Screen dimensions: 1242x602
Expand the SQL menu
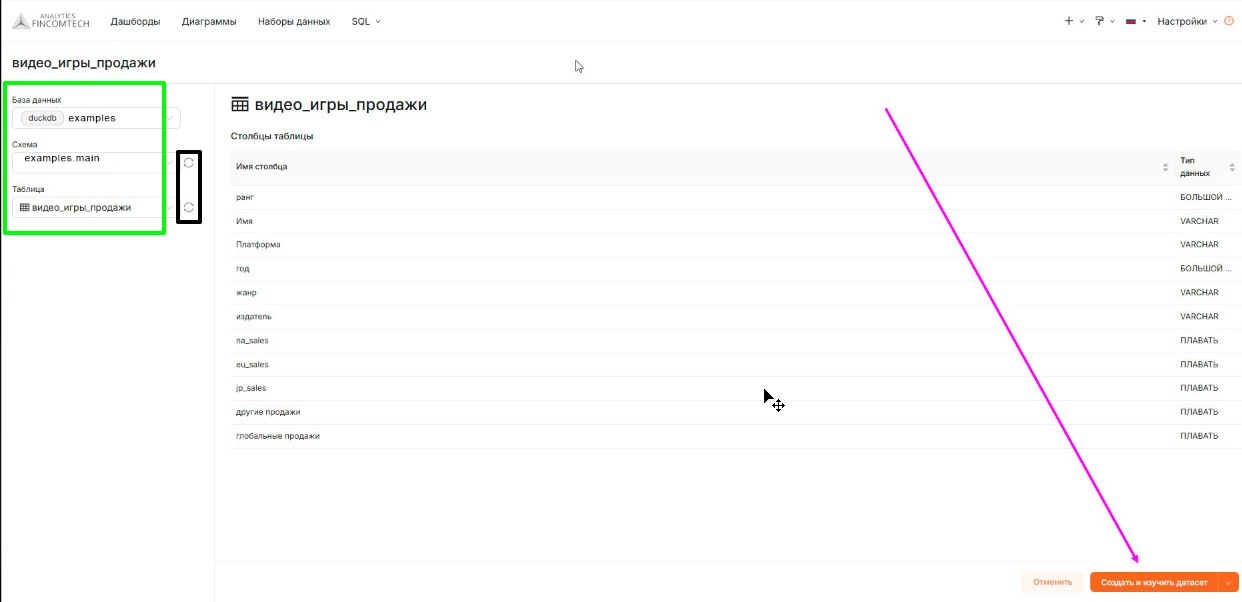[366, 21]
